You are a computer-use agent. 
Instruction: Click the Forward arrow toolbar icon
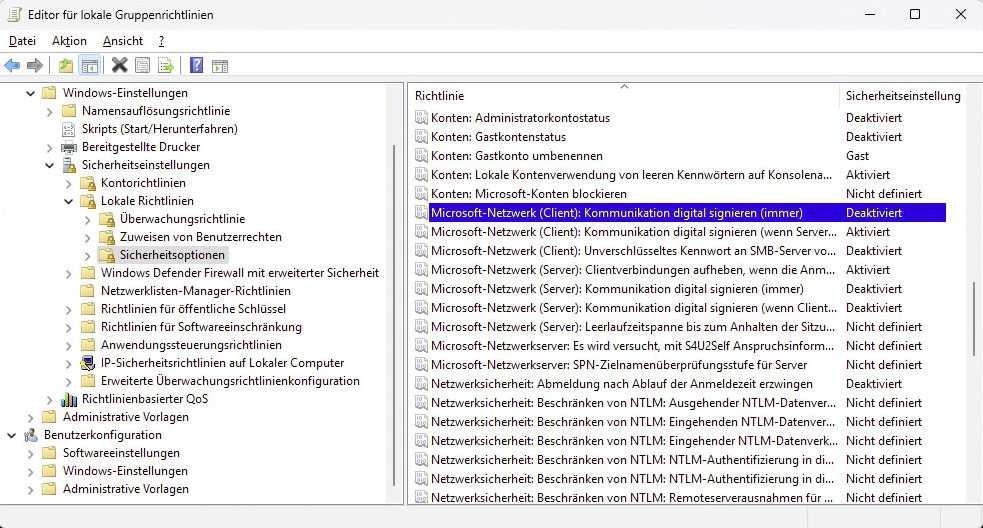tap(35, 65)
